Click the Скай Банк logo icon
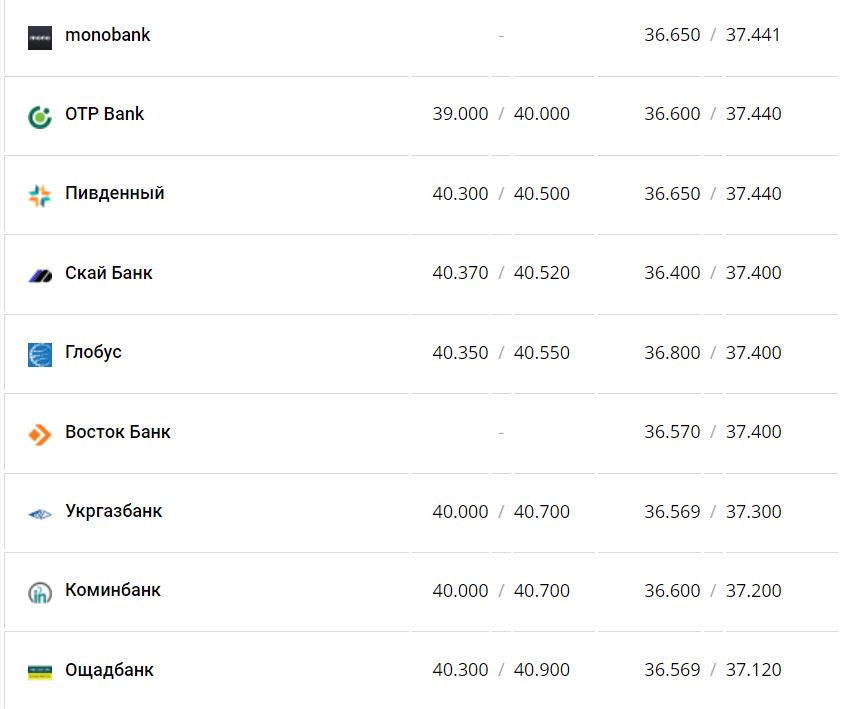The image size is (841, 709). [x=40, y=275]
